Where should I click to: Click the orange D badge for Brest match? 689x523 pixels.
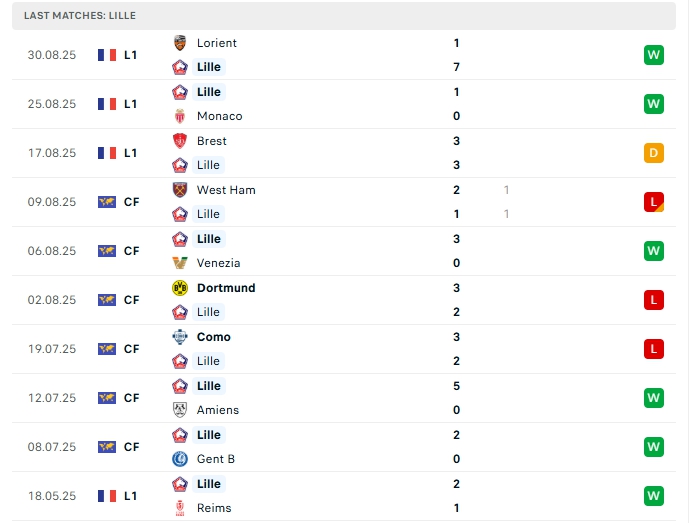654,153
